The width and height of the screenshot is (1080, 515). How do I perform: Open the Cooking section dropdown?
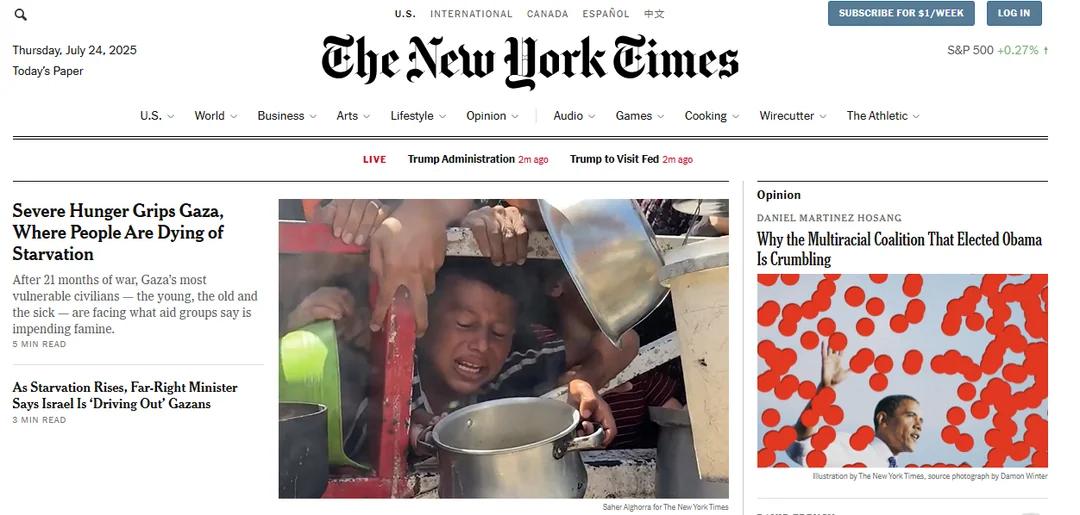[x=735, y=116]
